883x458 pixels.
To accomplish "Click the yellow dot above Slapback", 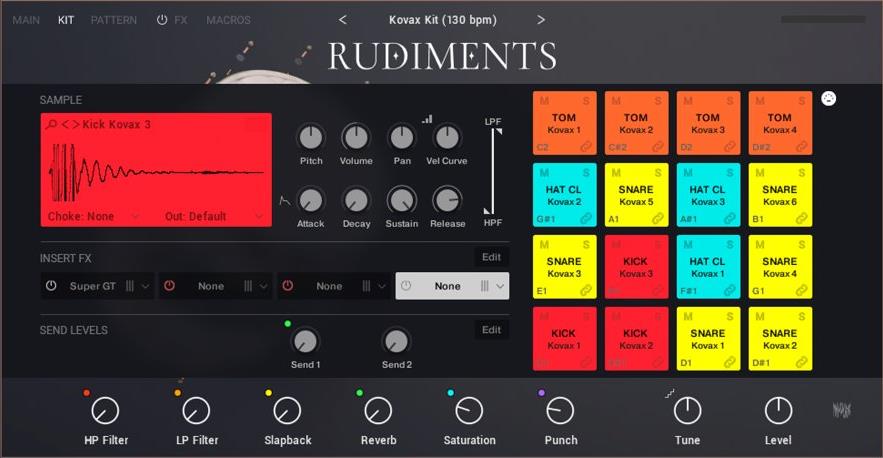I will click(x=268, y=393).
